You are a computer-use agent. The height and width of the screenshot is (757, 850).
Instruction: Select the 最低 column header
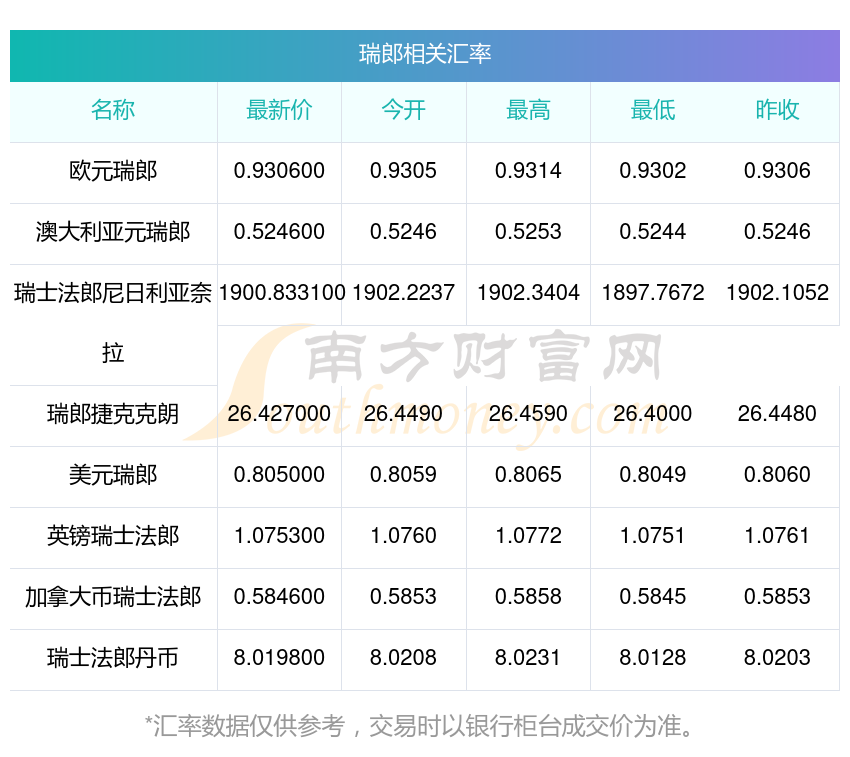[x=653, y=110]
